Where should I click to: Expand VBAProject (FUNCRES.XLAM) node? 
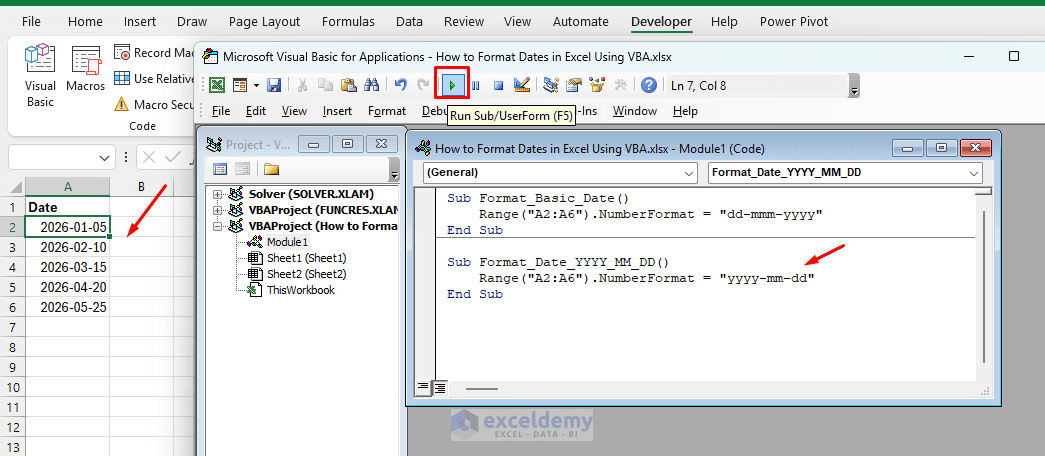coord(217,210)
